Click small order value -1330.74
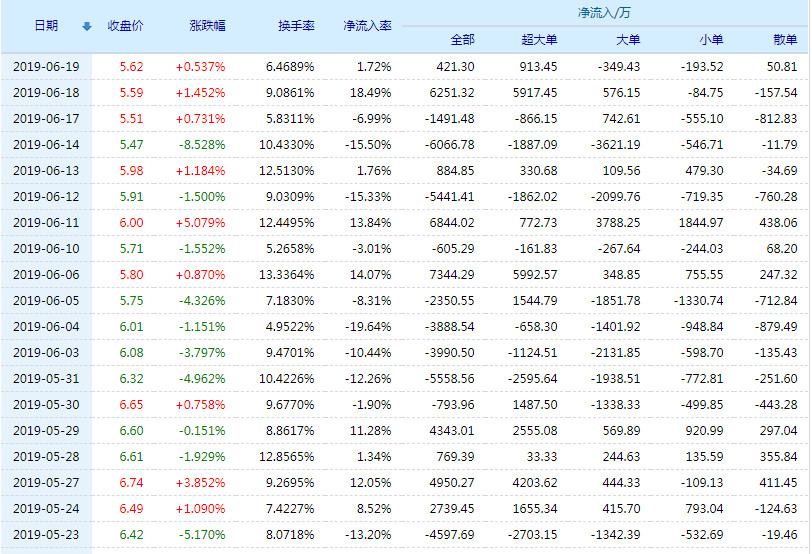This screenshot has width=812, height=554. pos(698,300)
